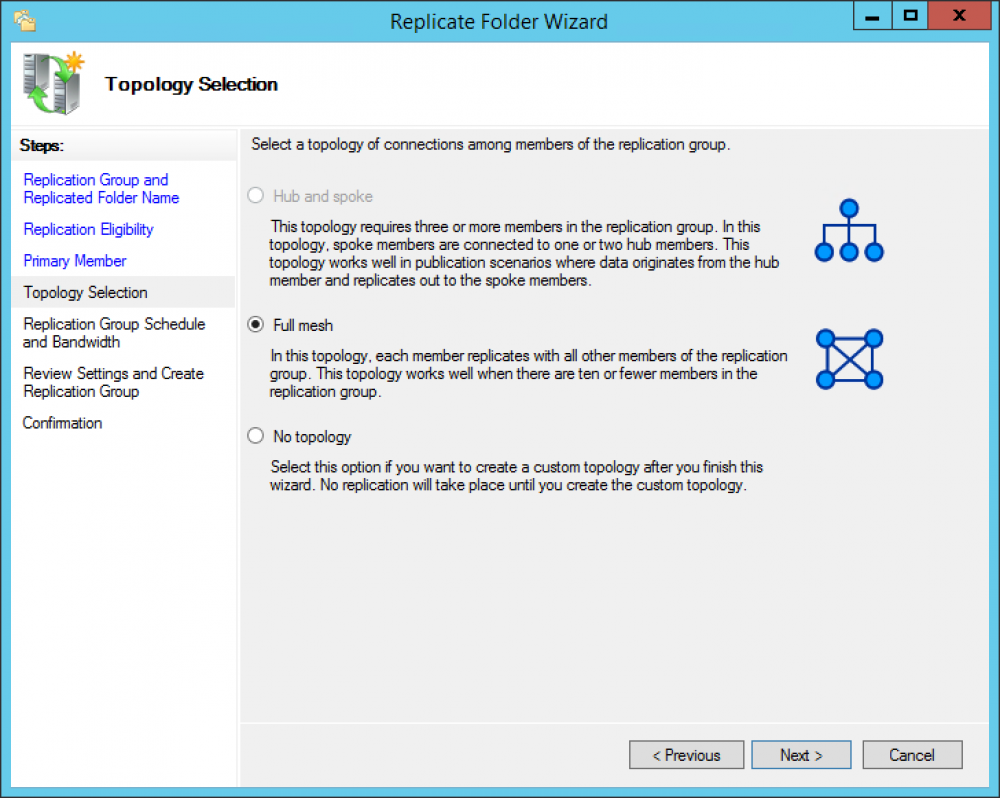Image resolution: width=1000 pixels, height=798 pixels.
Task: Click the hub and spoke diagram icon
Action: click(848, 230)
